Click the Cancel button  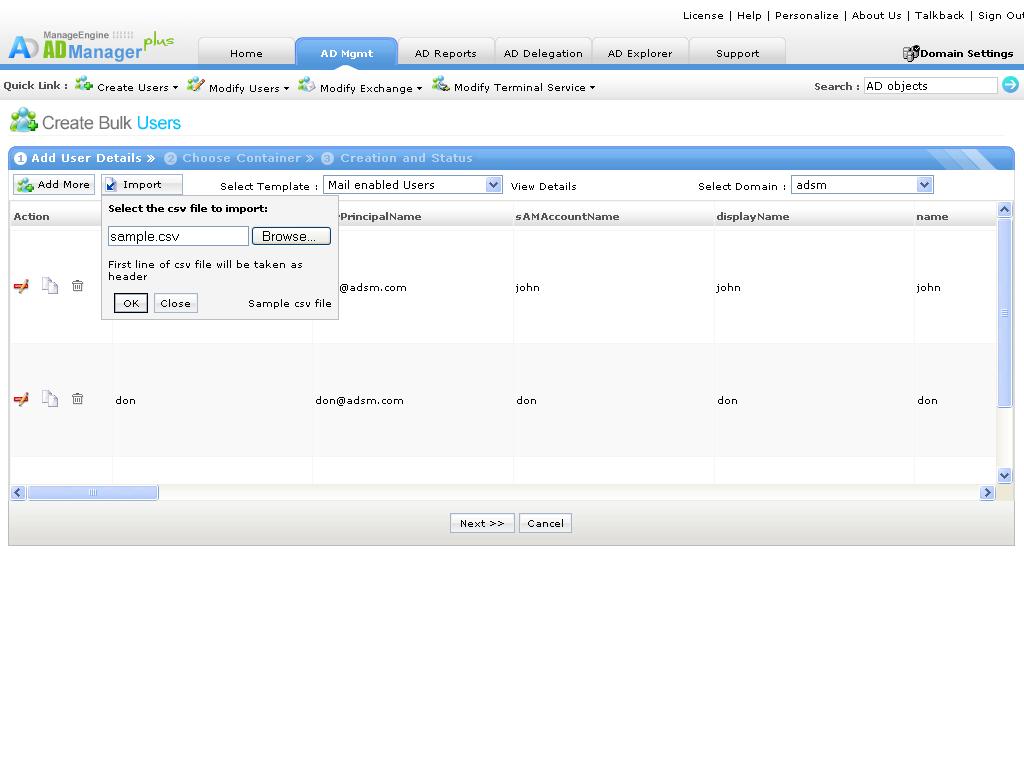point(545,523)
